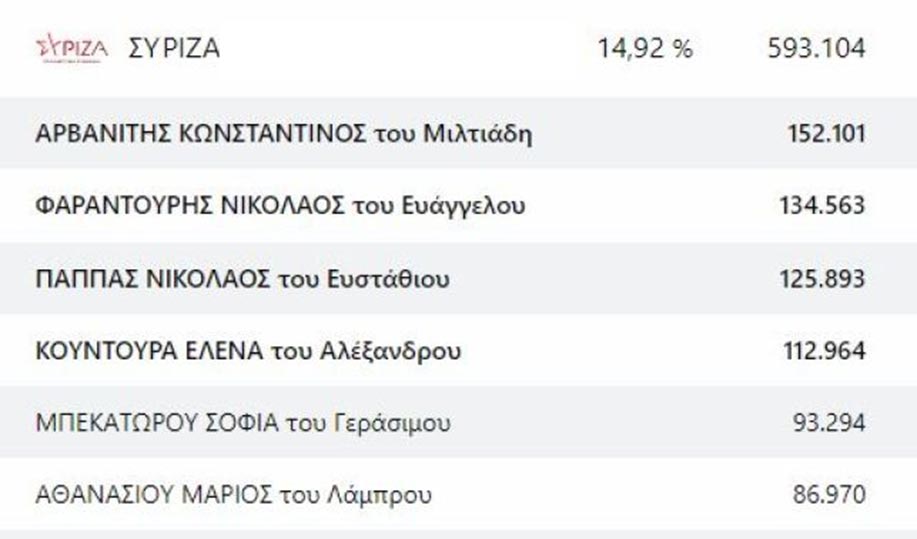
Task: Click the ΣΥΡΙΖΑ party logo
Action: pos(72,48)
